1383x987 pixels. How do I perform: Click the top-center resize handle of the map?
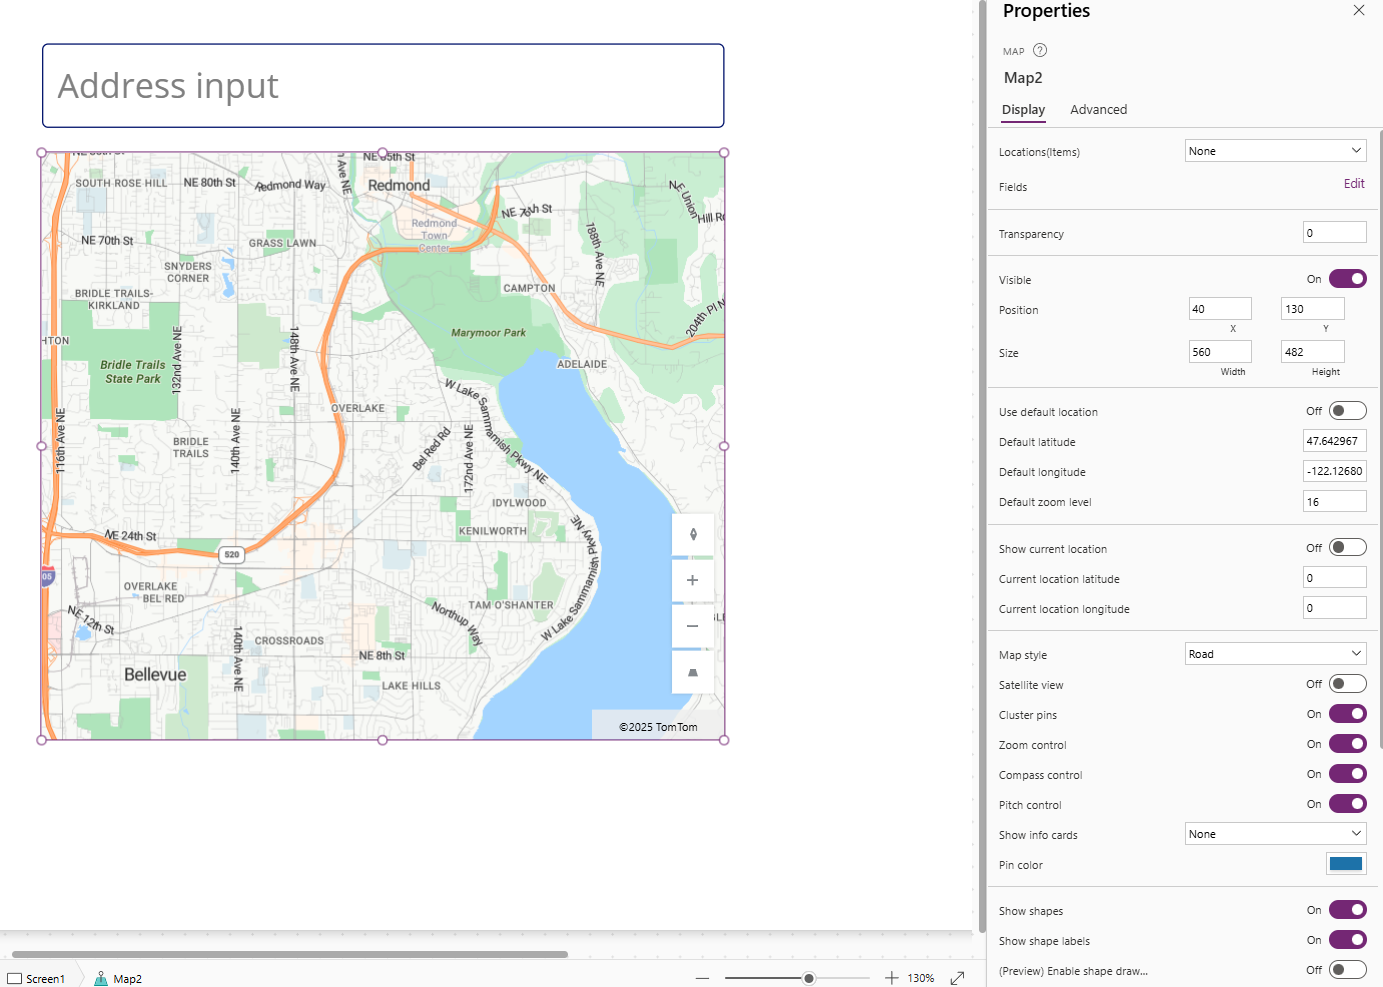[x=383, y=153]
